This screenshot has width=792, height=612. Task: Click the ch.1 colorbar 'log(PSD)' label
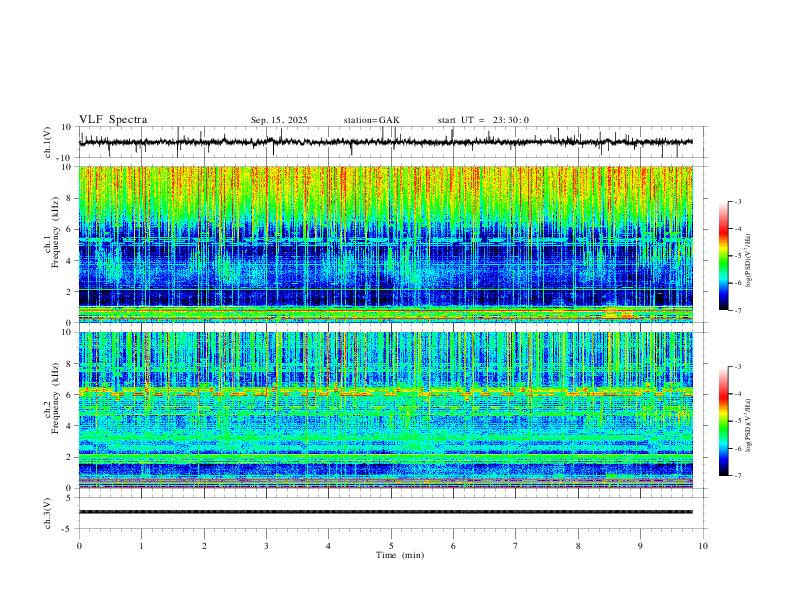tap(749, 260)
